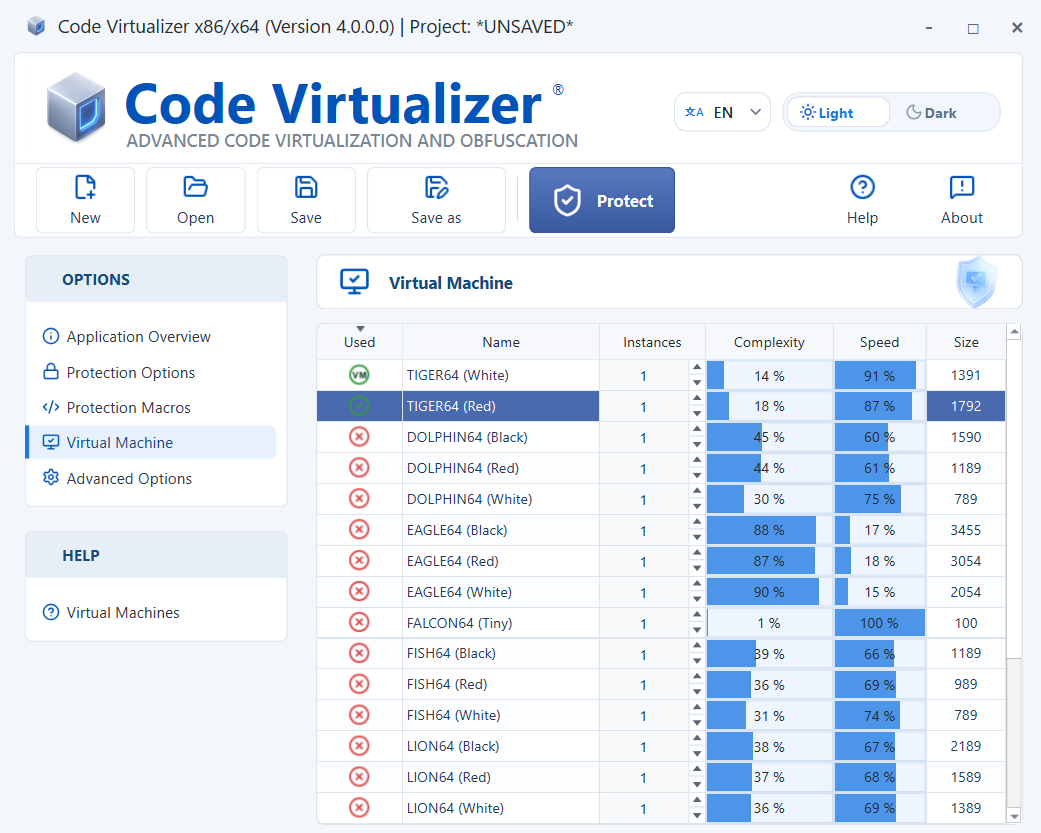The height and width of the screenshot is (833, 1041).
Task: Click the instances field of FISH64 (White)
Action: point(644,716)
